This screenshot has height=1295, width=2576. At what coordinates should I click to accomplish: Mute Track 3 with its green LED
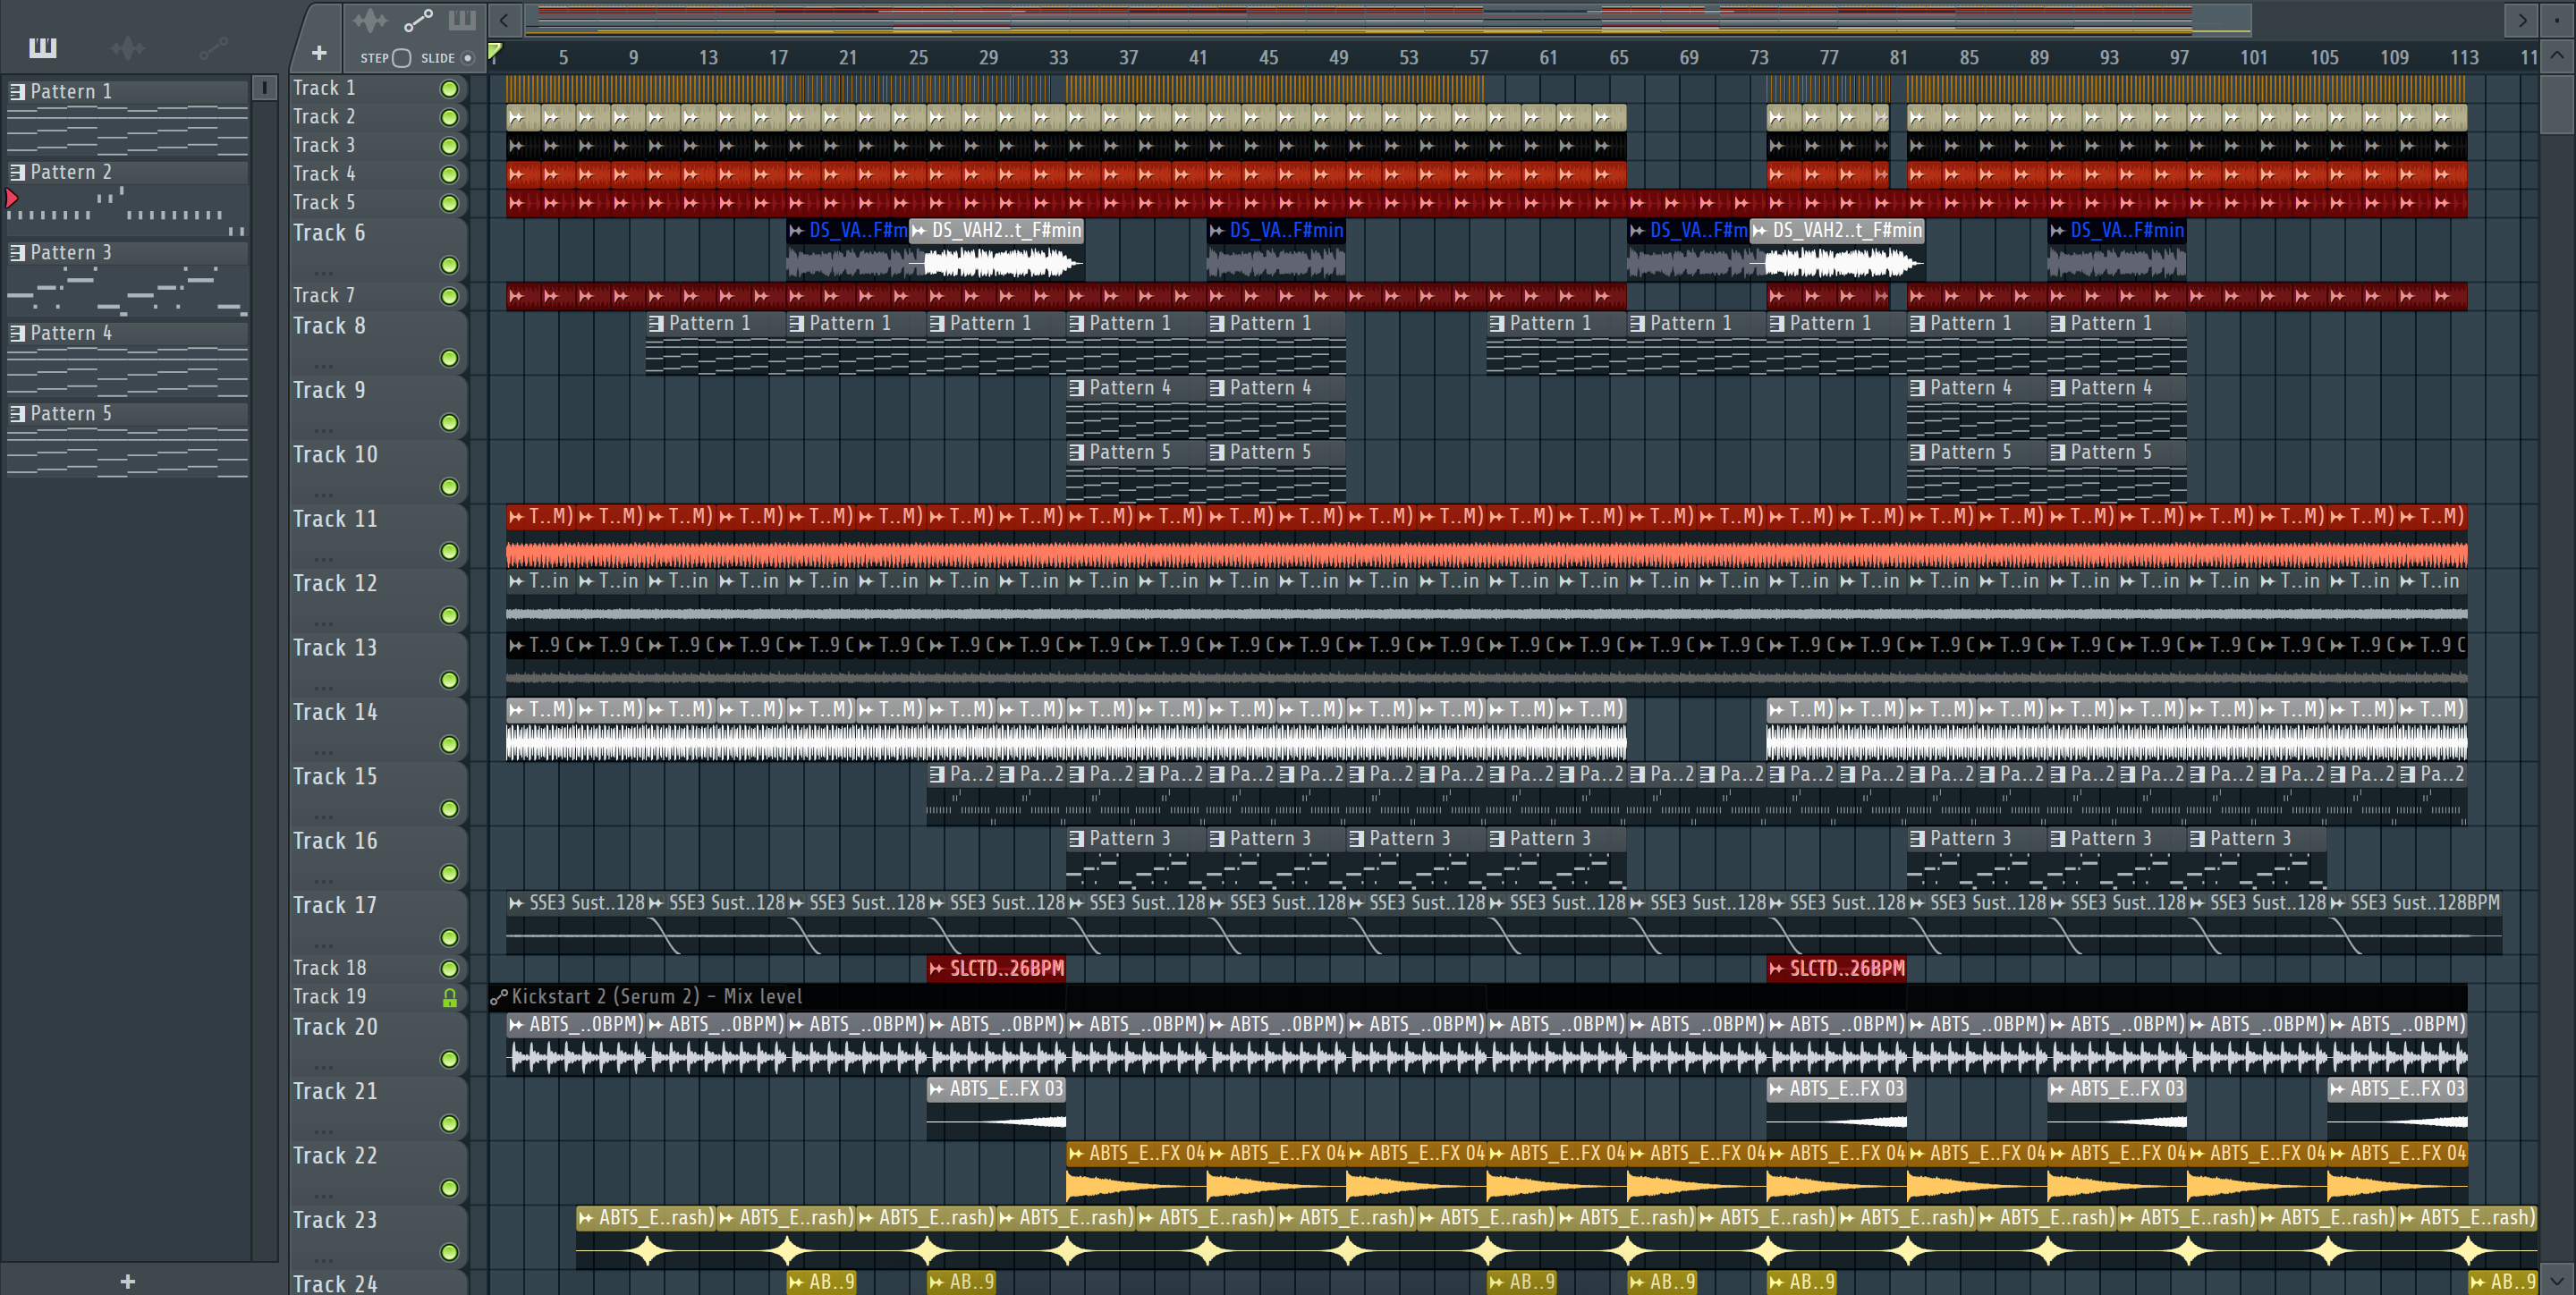coord(450,146)
